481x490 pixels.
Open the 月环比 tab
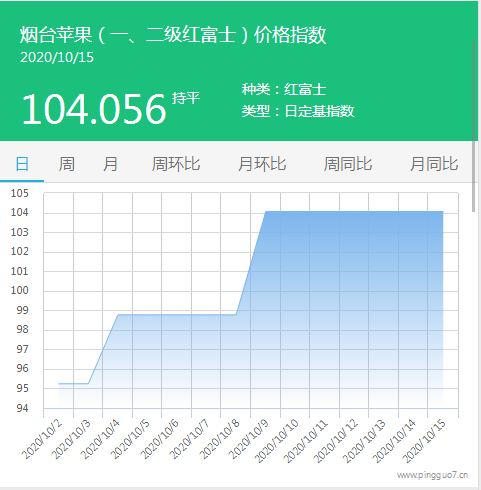pyautogui.click(x=262, y=164)
